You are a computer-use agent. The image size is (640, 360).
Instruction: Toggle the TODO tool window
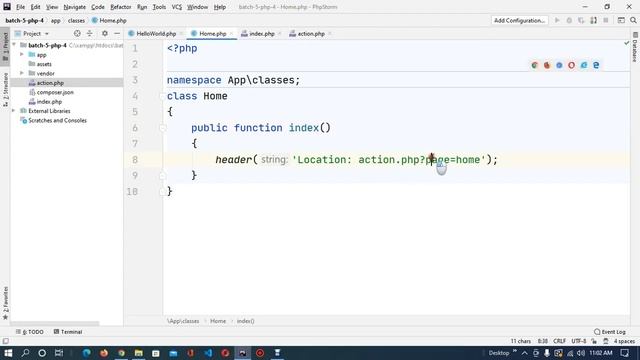[30, 332]
